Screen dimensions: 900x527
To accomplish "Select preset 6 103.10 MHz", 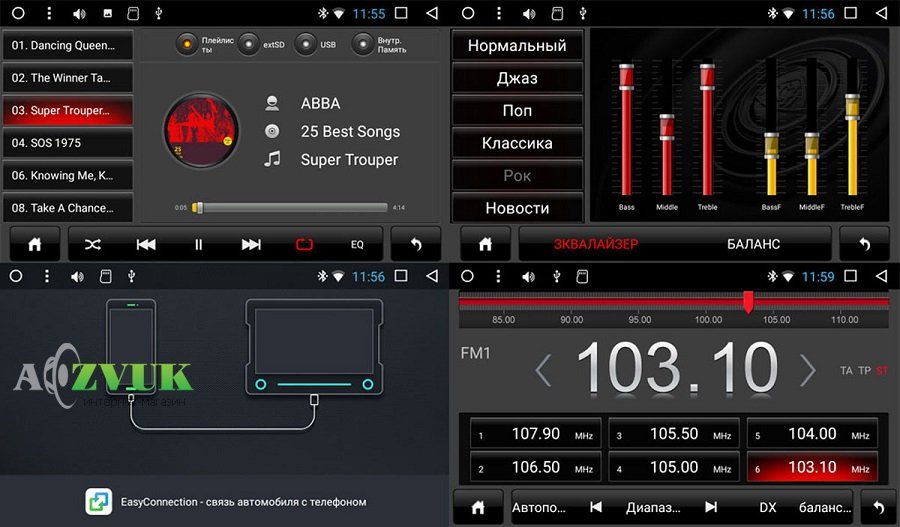I will (x=812, y=467).
